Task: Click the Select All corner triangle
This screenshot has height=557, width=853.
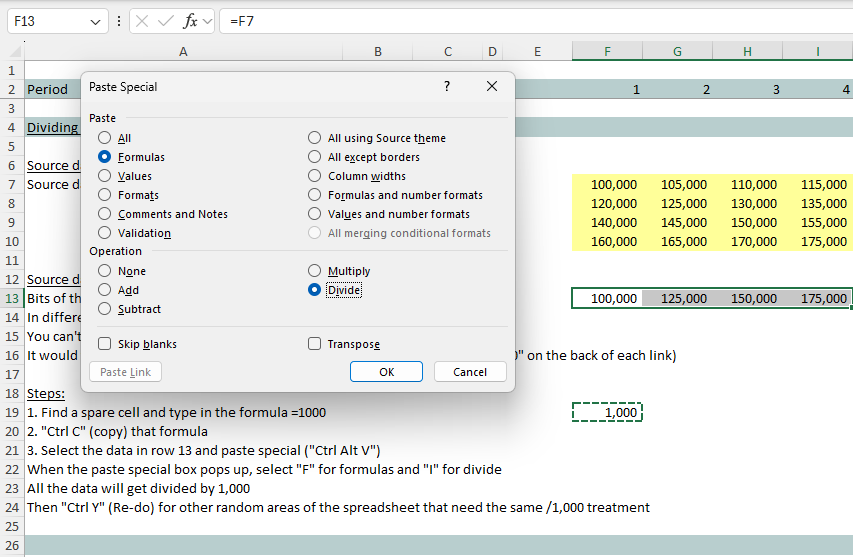Action: tap(13, 52)
